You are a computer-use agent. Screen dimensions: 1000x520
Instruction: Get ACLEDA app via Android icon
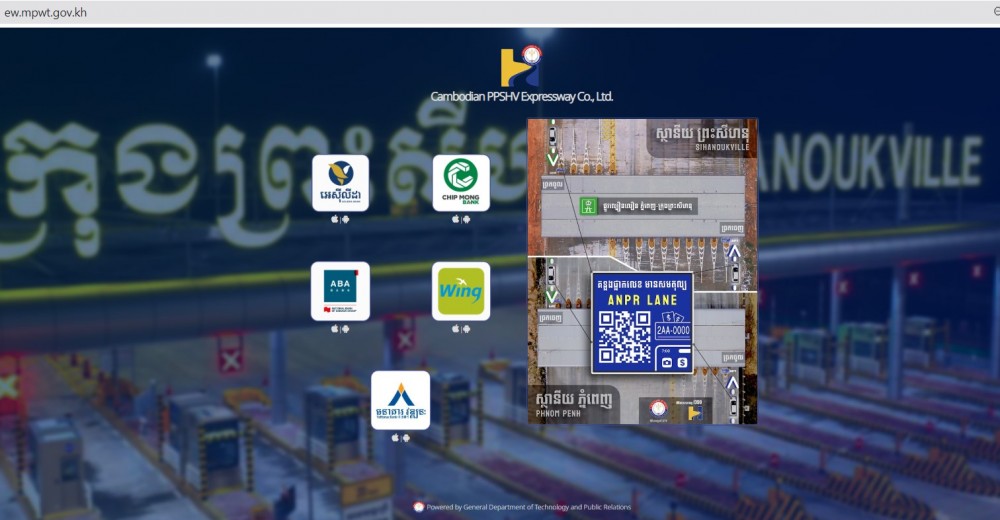click(x=346, y=219)
